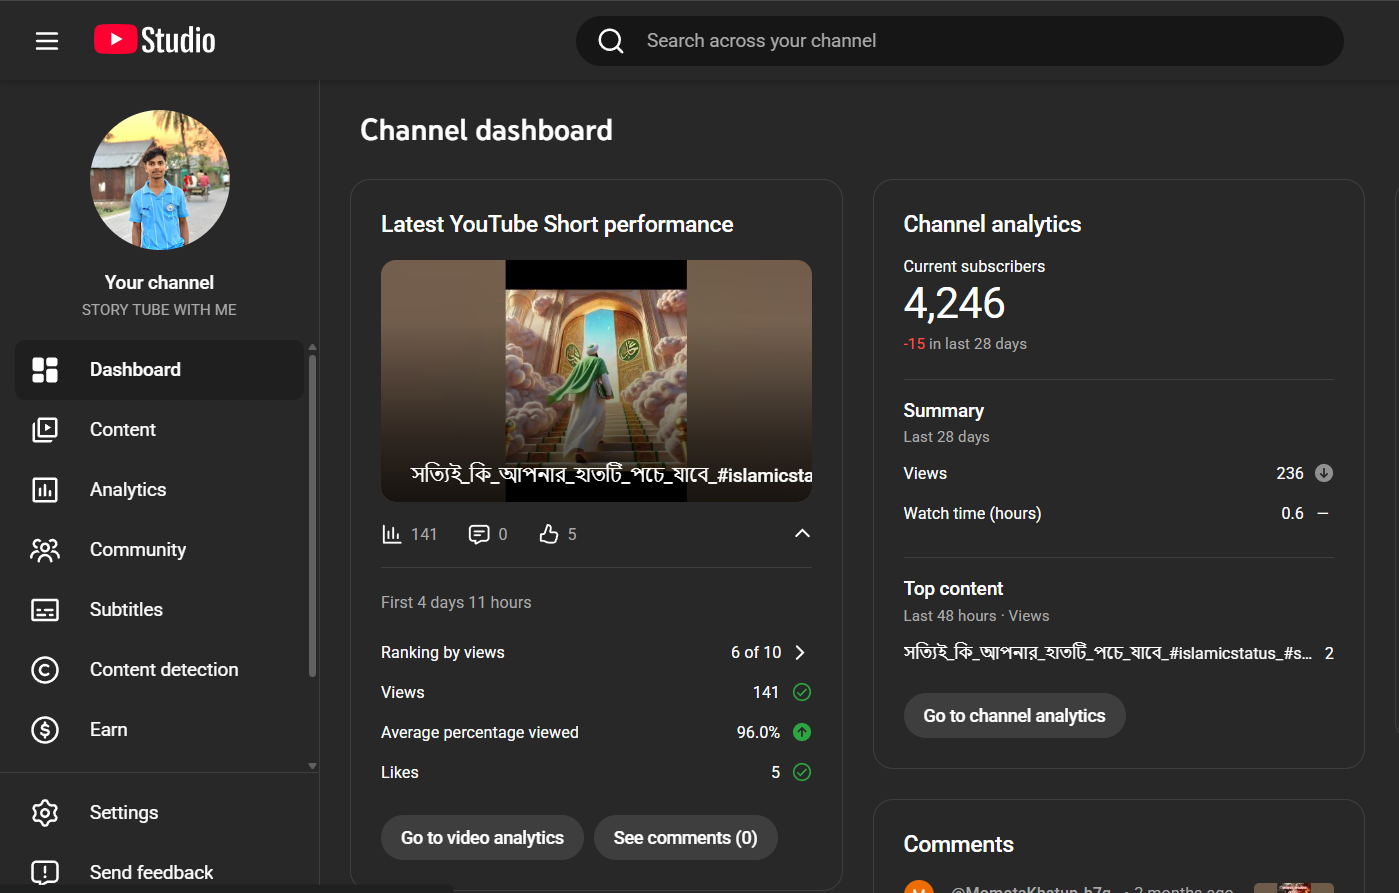This screenshot has width=1399, height=893.
Task: Open Settings from the sidebar
Action: tap(124, 813)
